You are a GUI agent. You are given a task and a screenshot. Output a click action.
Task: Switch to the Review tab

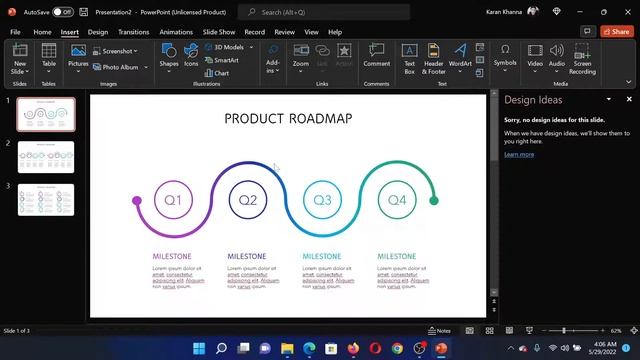click(284, 32)
